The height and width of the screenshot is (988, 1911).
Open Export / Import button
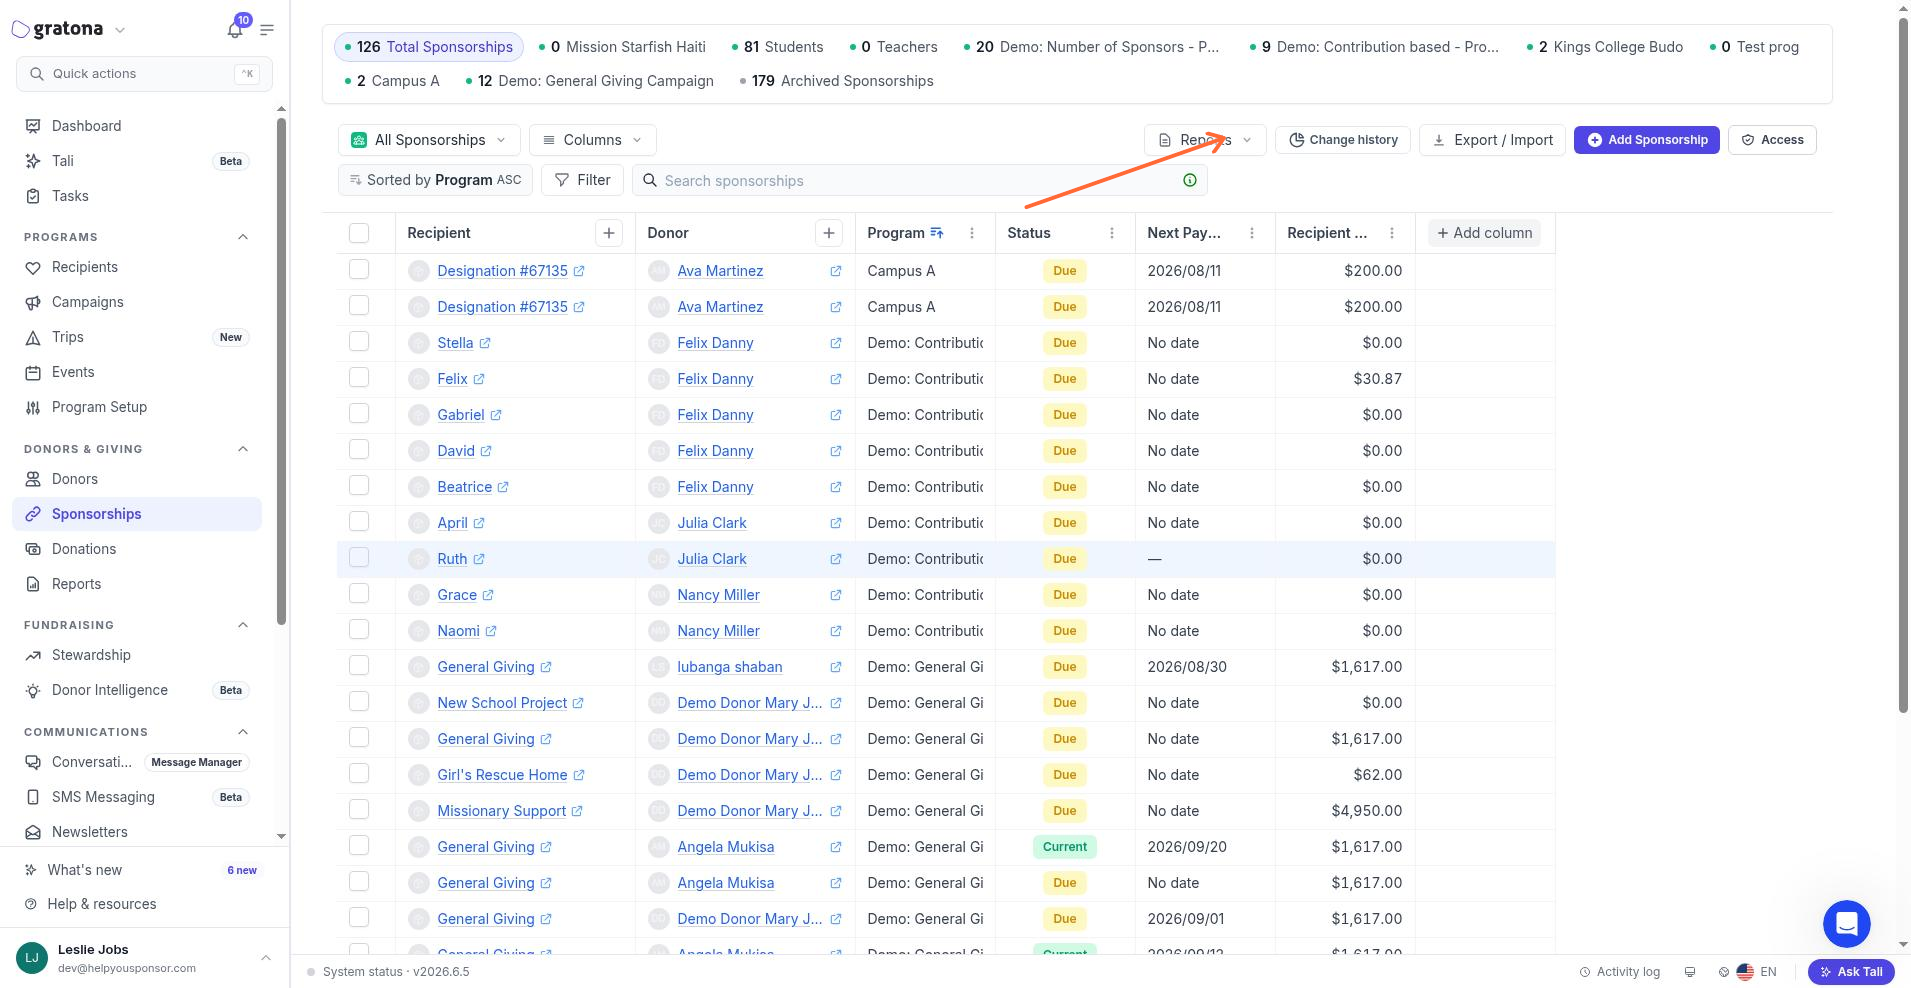[x=1492, y=140]
